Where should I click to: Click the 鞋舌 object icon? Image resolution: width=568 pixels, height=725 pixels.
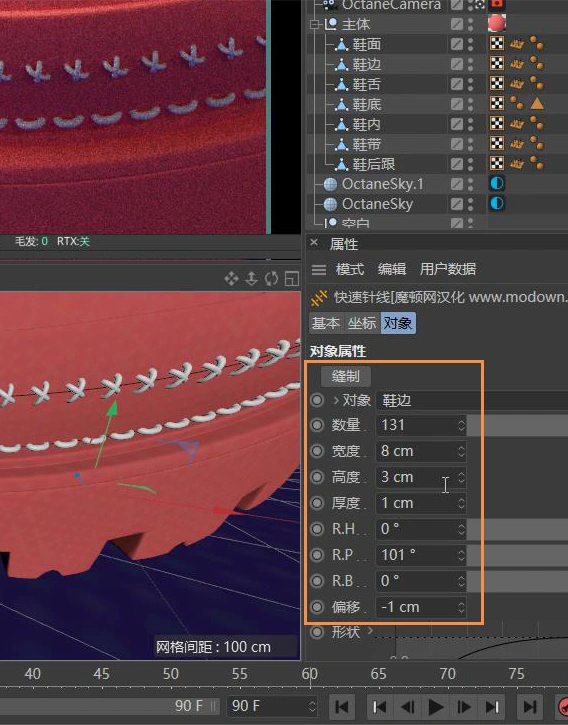[x=341, y=84]
